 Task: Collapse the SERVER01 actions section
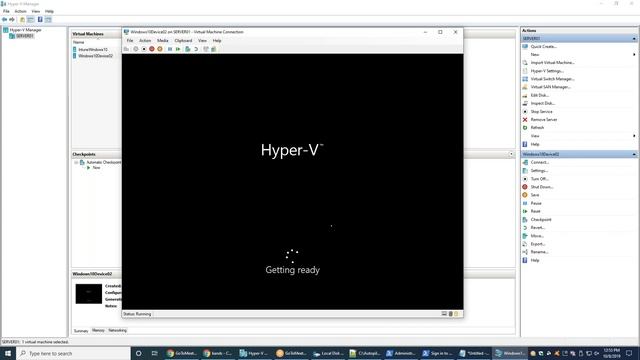point(634,38)
